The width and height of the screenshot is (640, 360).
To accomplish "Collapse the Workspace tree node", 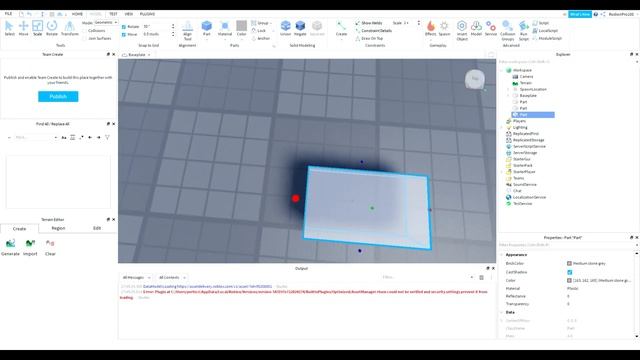I will tap(502, 70).
